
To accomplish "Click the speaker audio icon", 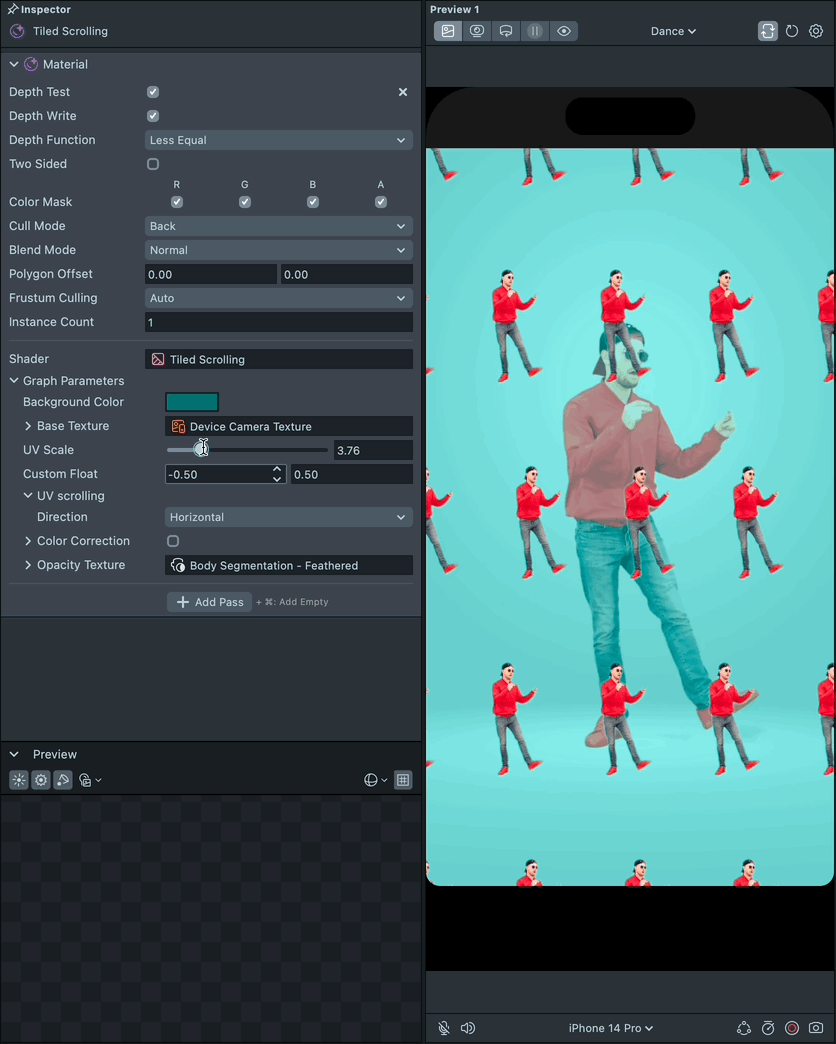I will click(468, 1028).
